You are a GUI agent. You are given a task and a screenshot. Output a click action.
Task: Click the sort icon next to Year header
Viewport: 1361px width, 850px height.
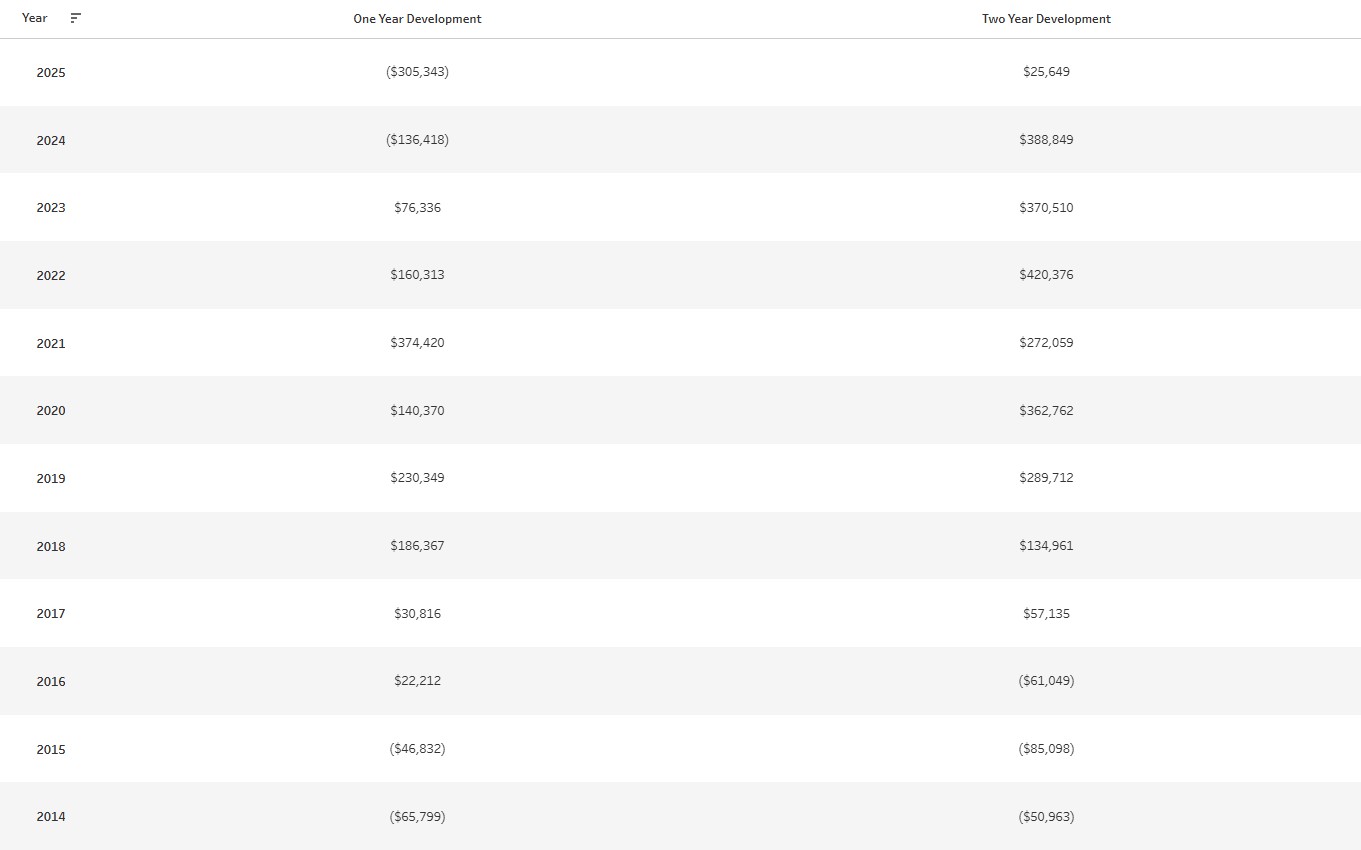coord(75,18)
